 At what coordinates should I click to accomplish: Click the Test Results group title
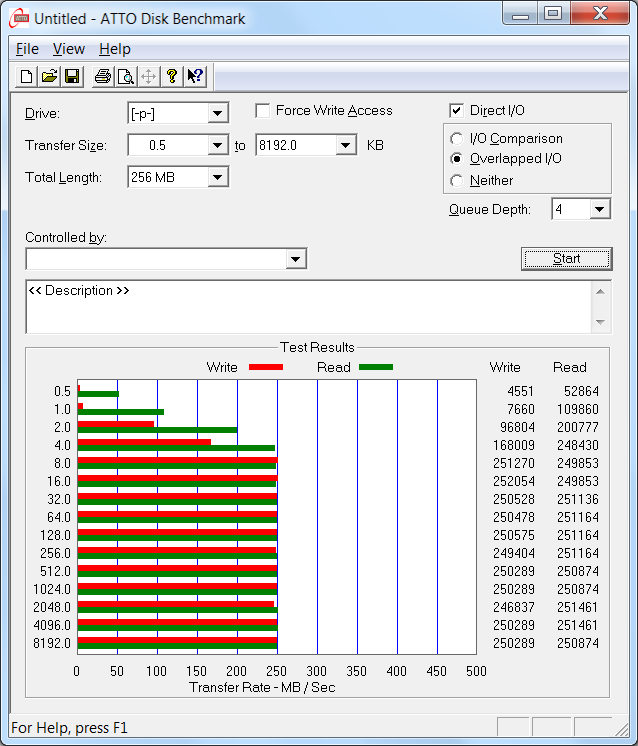(317, 347)
